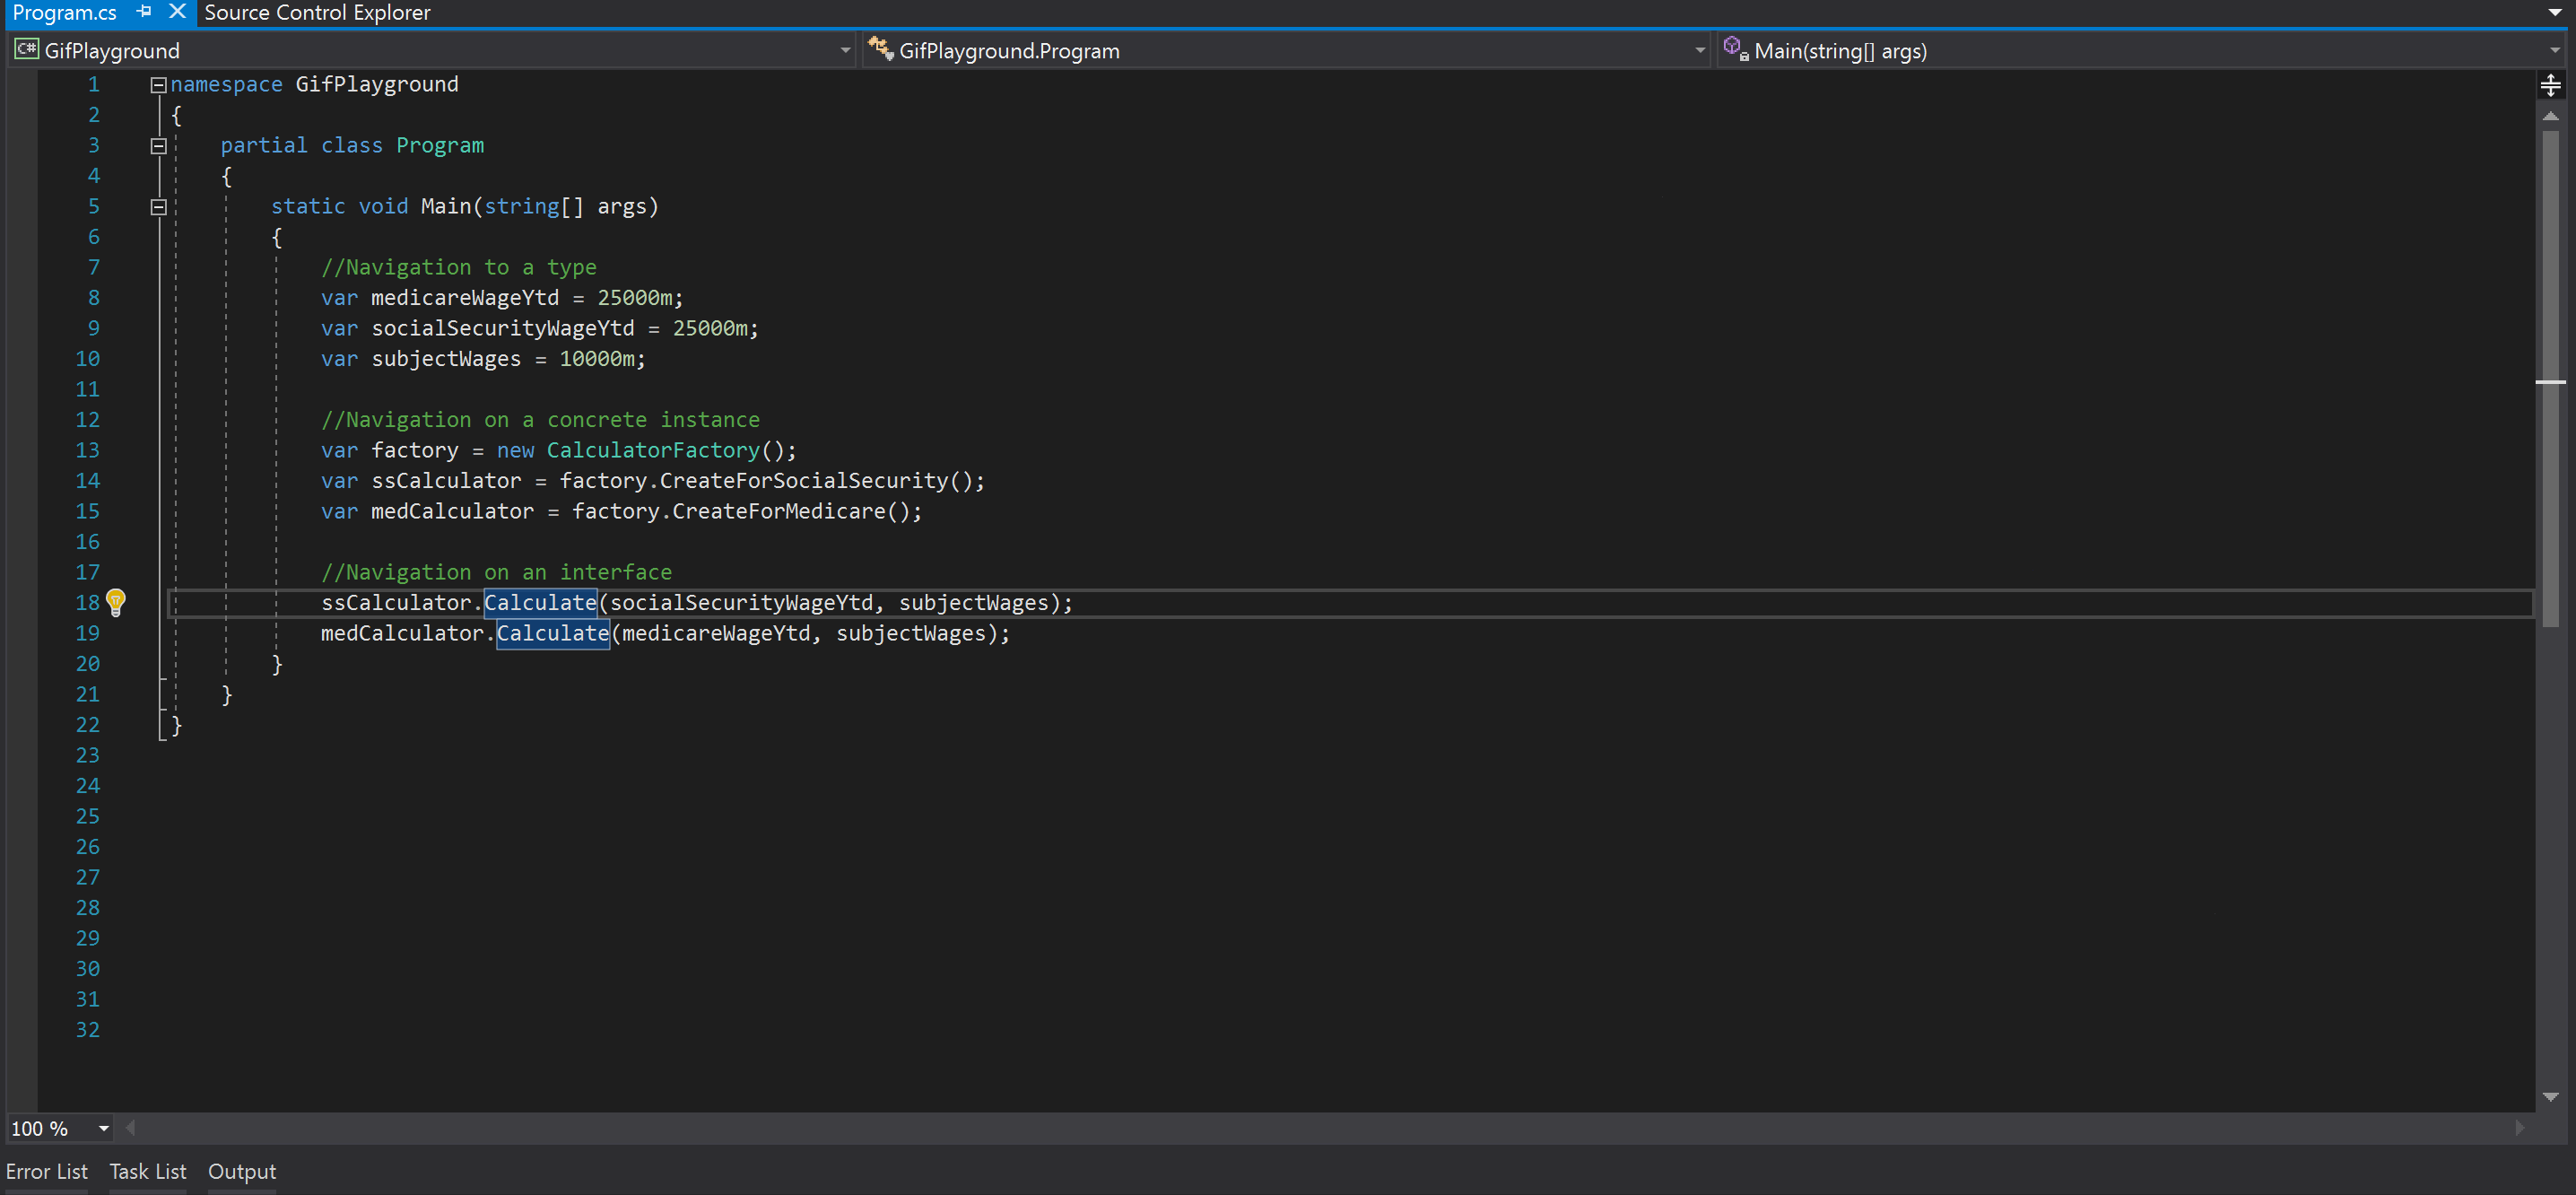
Task: Collapse the GifPlayground namespace fold toggle
Action: [x=157, y=84]
